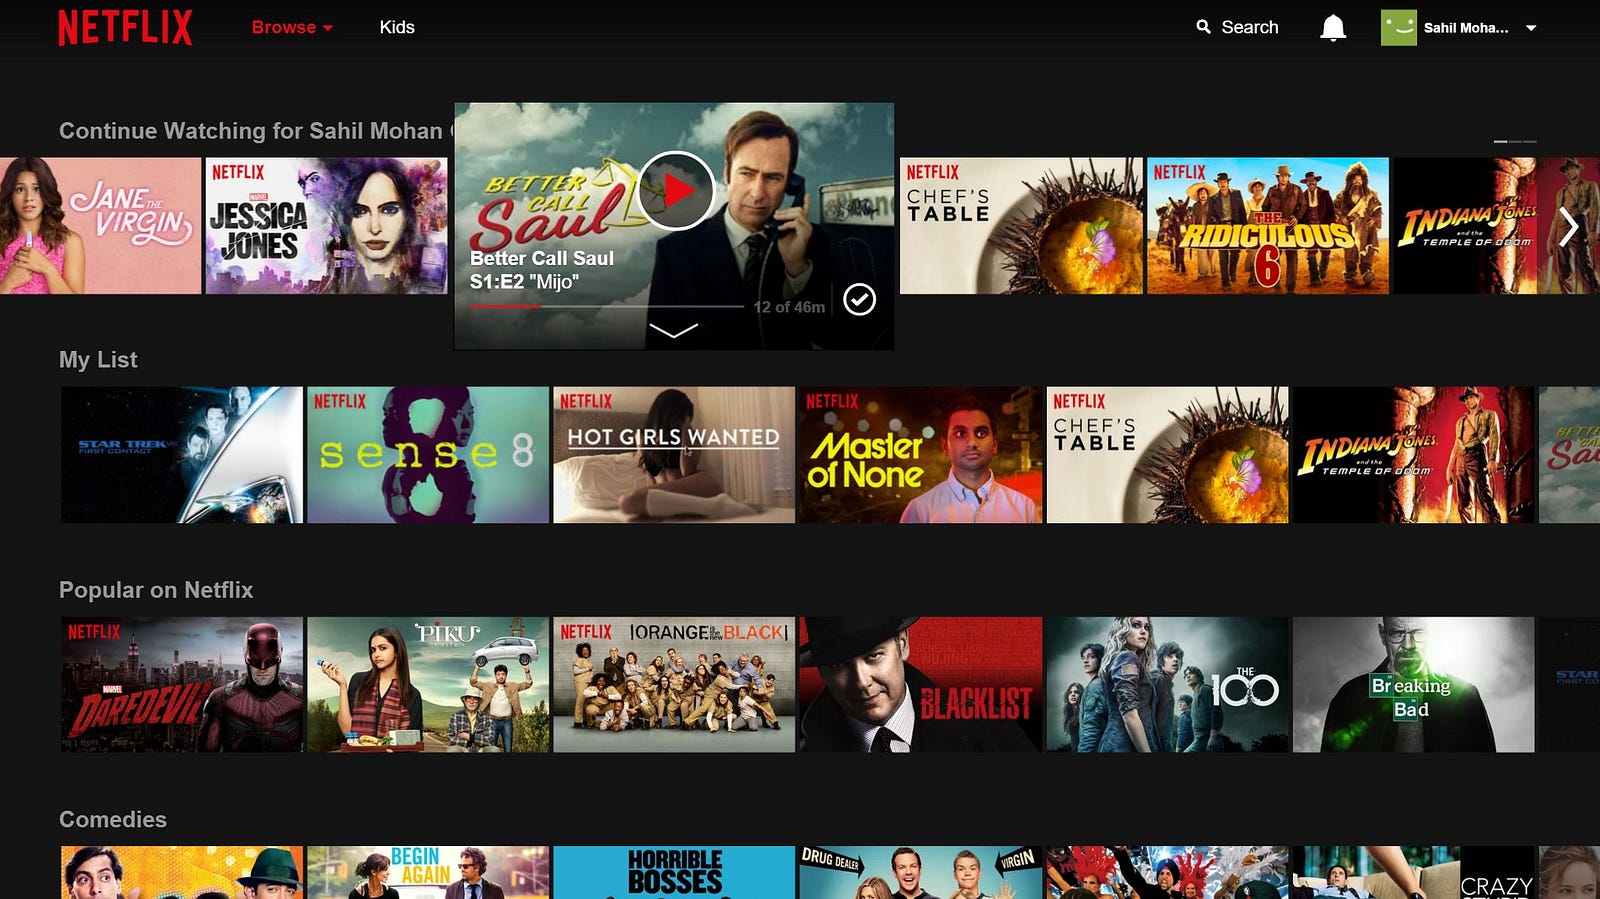
Task: Open the Begin Again thumbnail in Comedies
Action: pyautogui.click(x=428, y=873)
